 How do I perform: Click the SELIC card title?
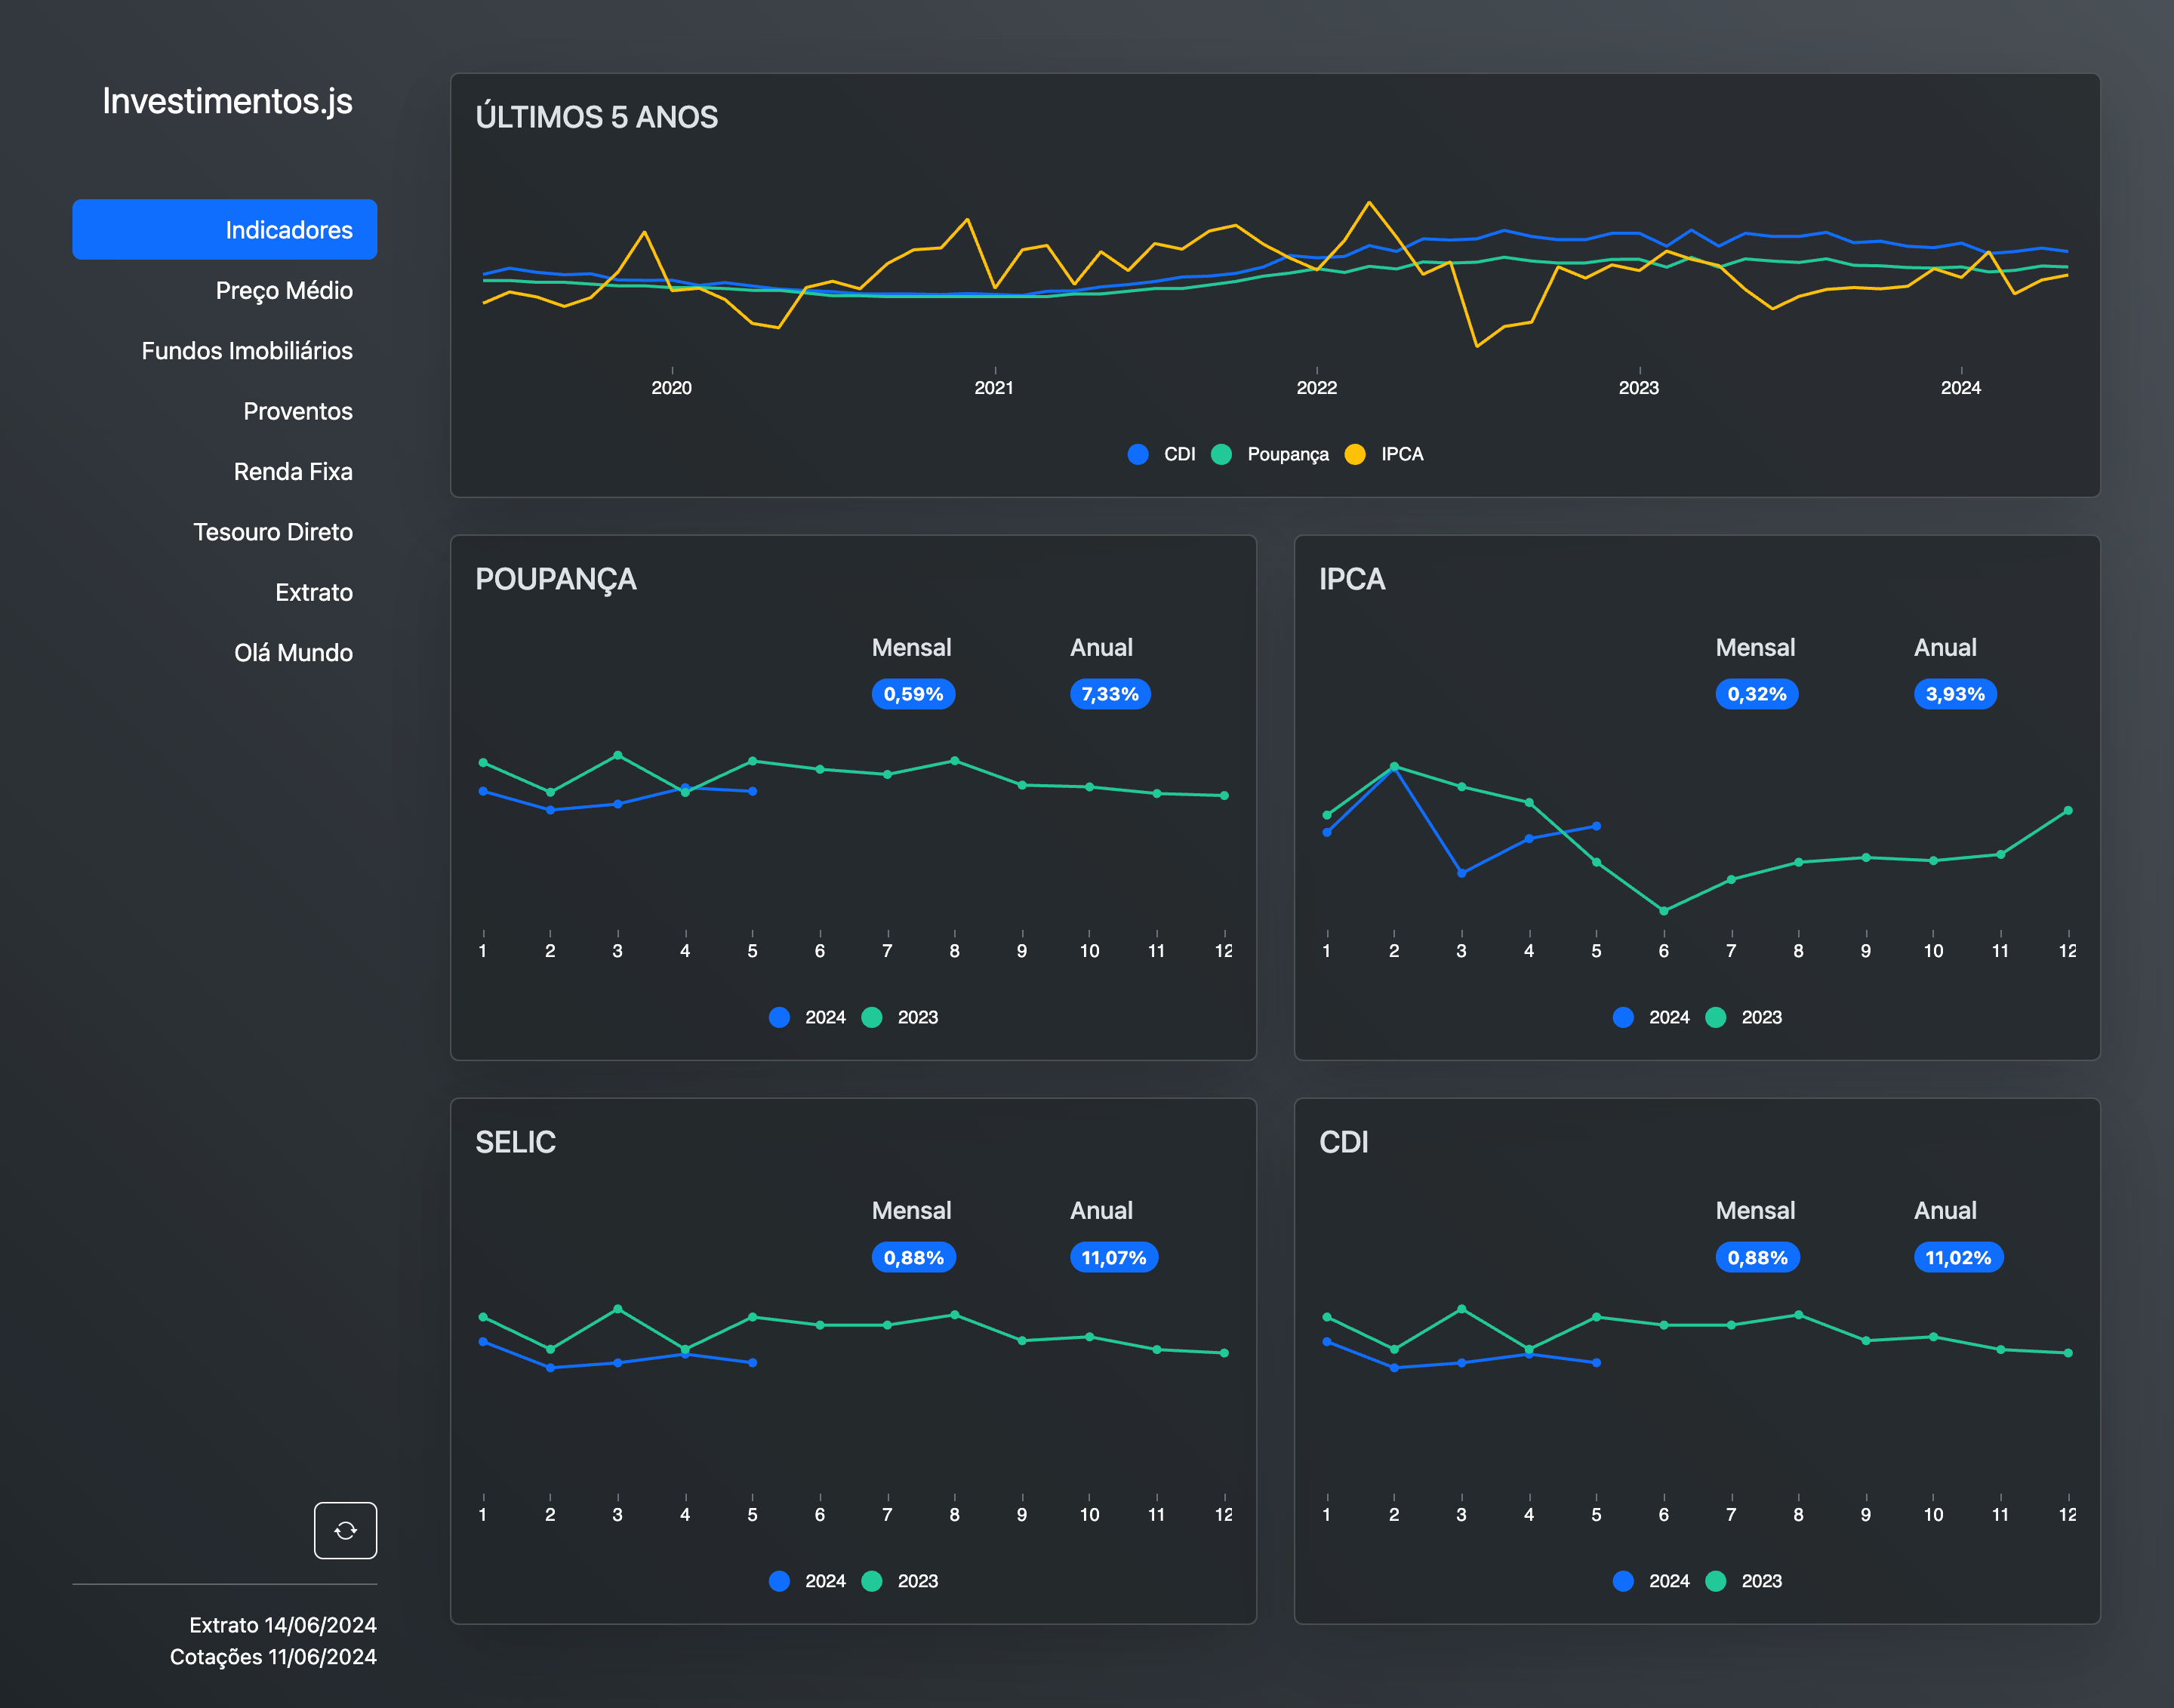point(515,1142)
